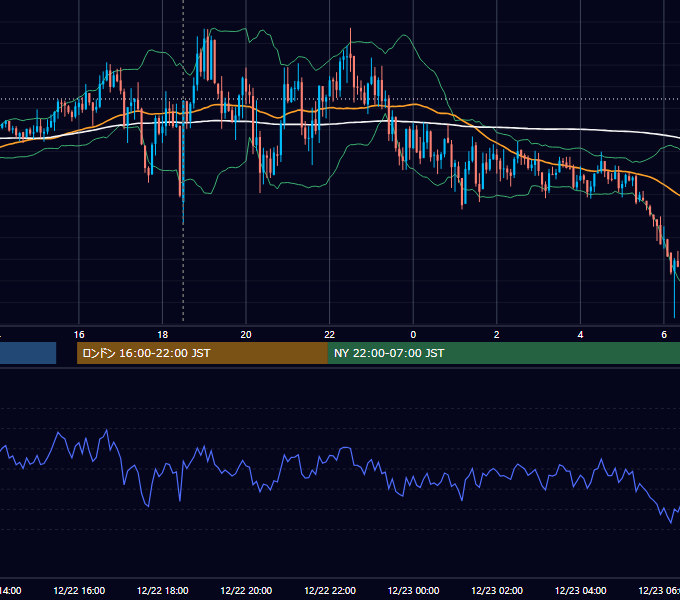Click the 2 hour axis label
Viewport: 680px width, 600px height.
(497, 335)
